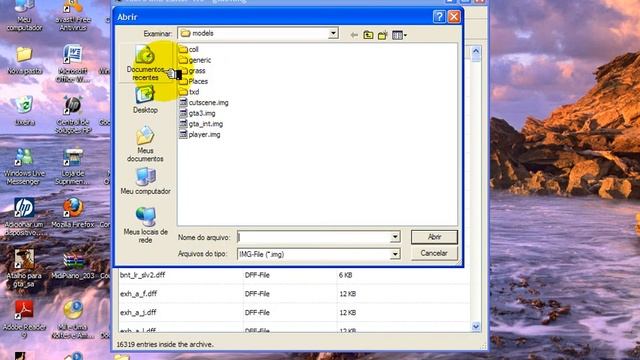Open the Meu computador desktop icon
Viewport: 640px width, 360px height.
(24, 16)
